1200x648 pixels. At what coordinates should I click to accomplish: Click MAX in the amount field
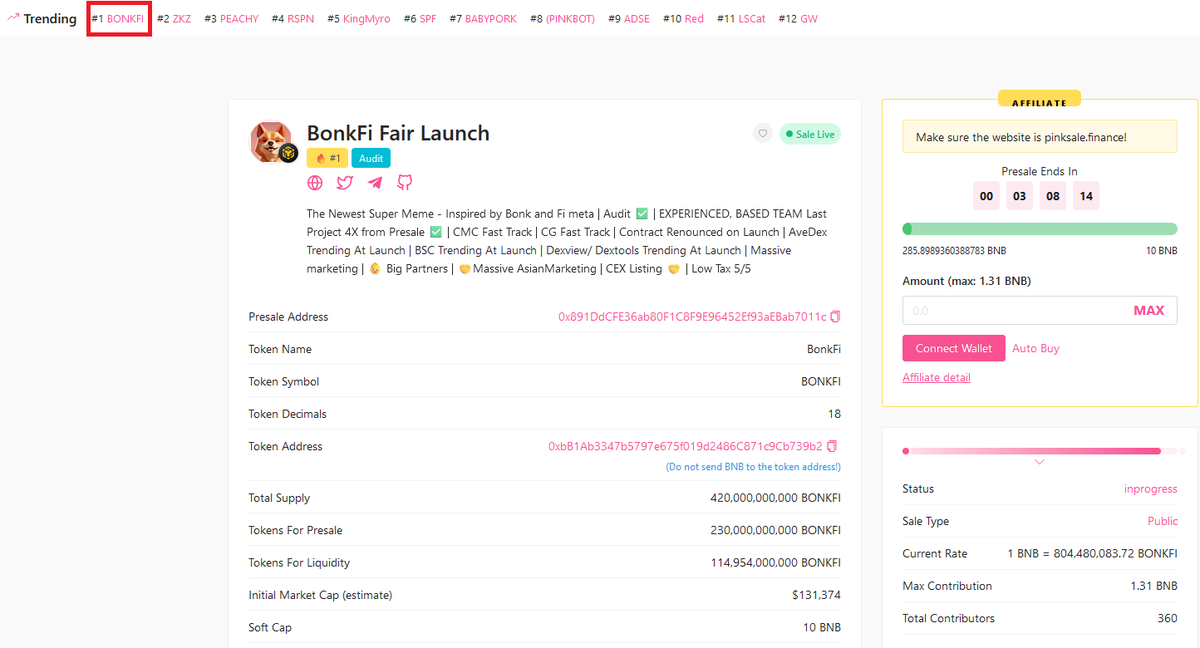pyautogui.click(x=1149, y=311)
